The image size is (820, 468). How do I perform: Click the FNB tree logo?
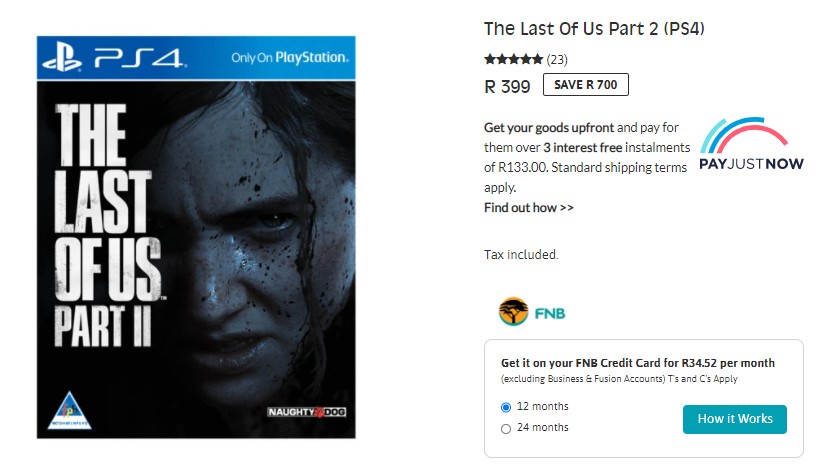pos(513,312)
